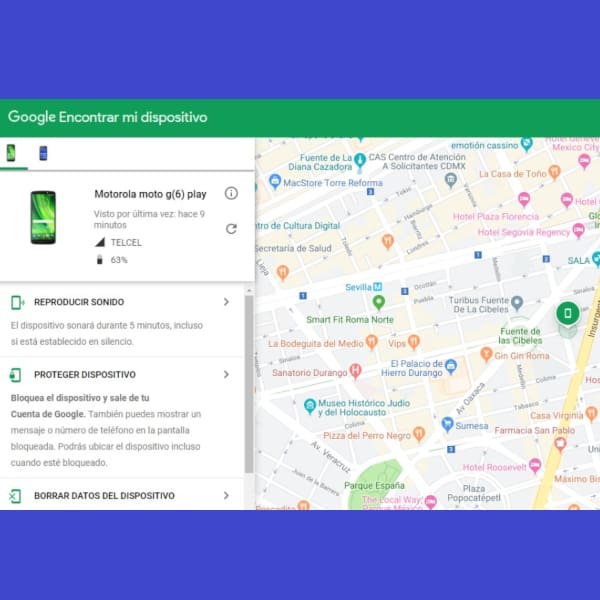The image size is (600, 600).
Task: Click the Turibus Fuente De La Cibeles pin
Action: tap(517, 303)
